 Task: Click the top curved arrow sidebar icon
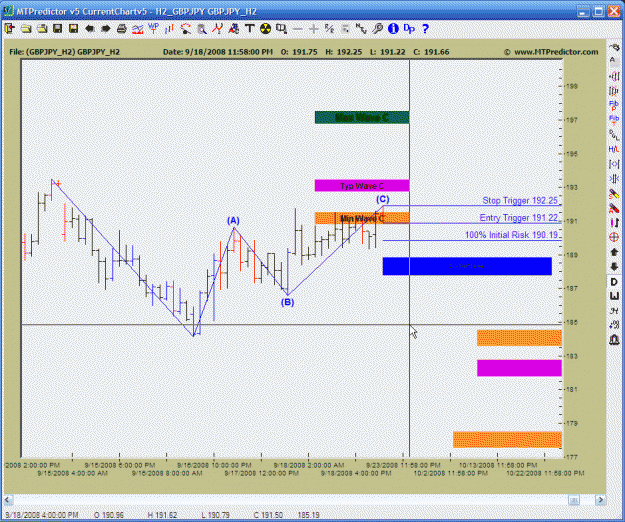click(x=614, y=48)
